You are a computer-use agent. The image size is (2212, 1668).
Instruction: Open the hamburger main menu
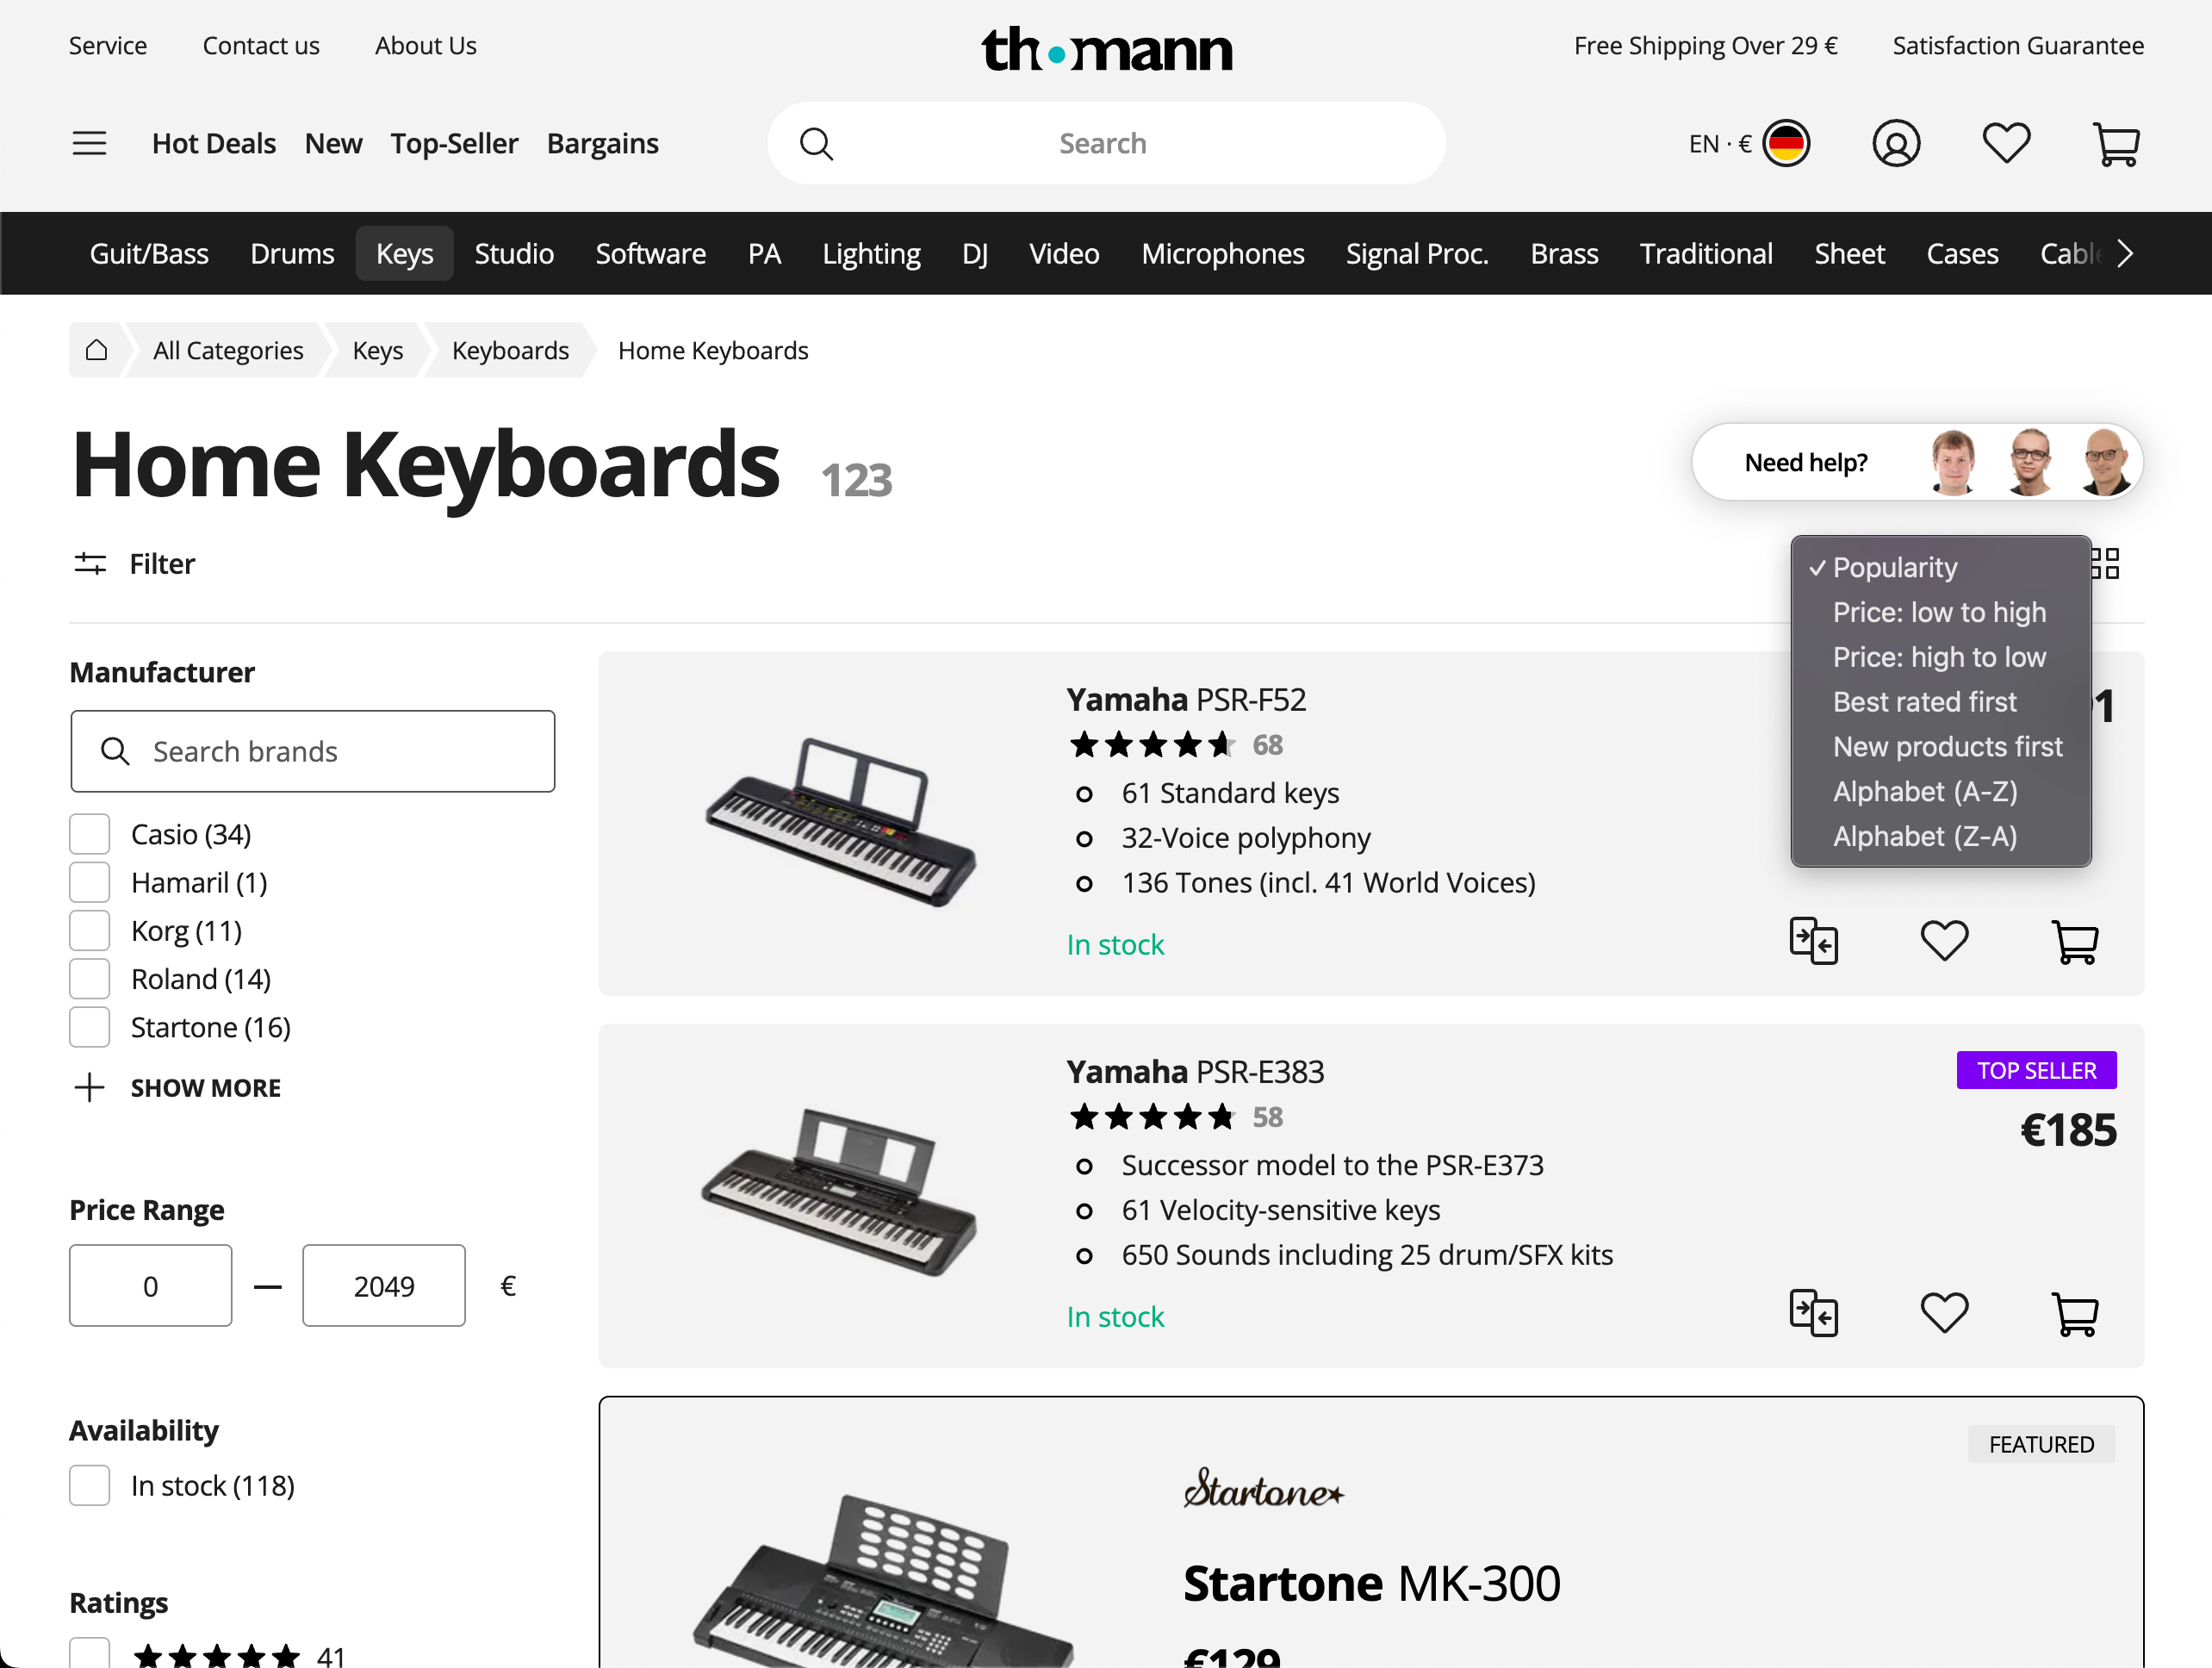pos(89,144)
